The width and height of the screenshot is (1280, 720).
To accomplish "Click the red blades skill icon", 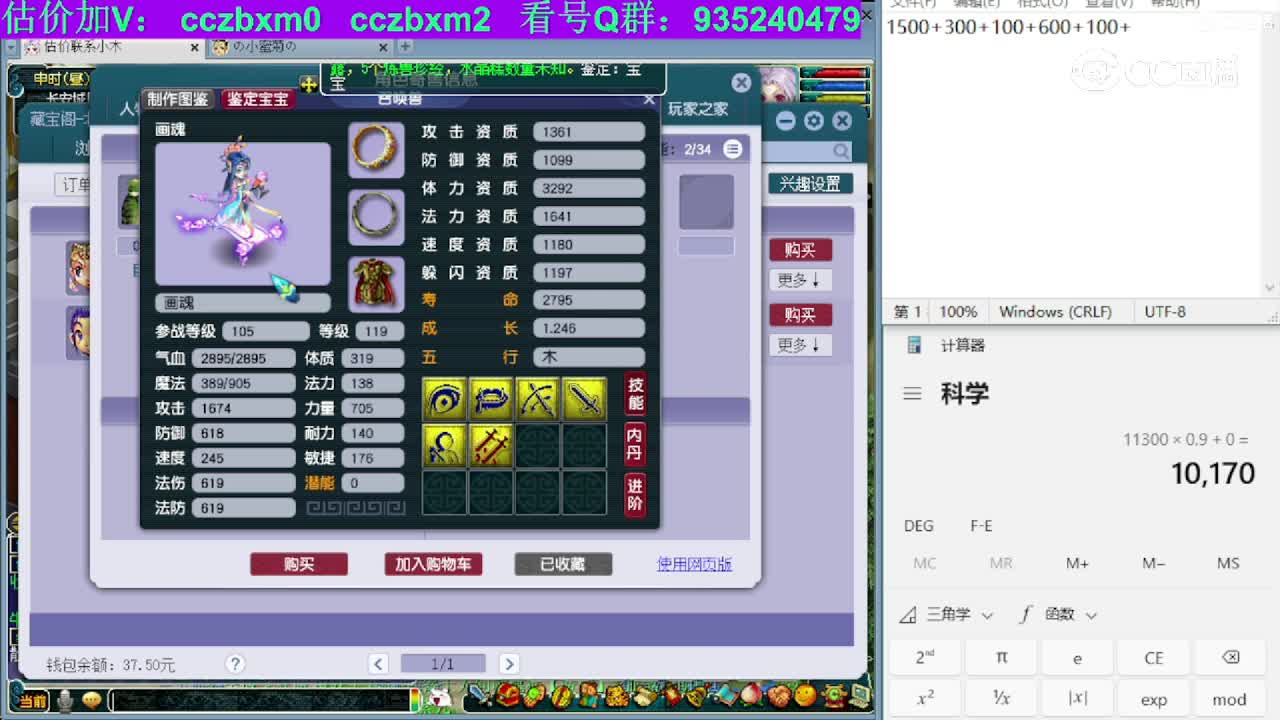I will pos(491,445).
